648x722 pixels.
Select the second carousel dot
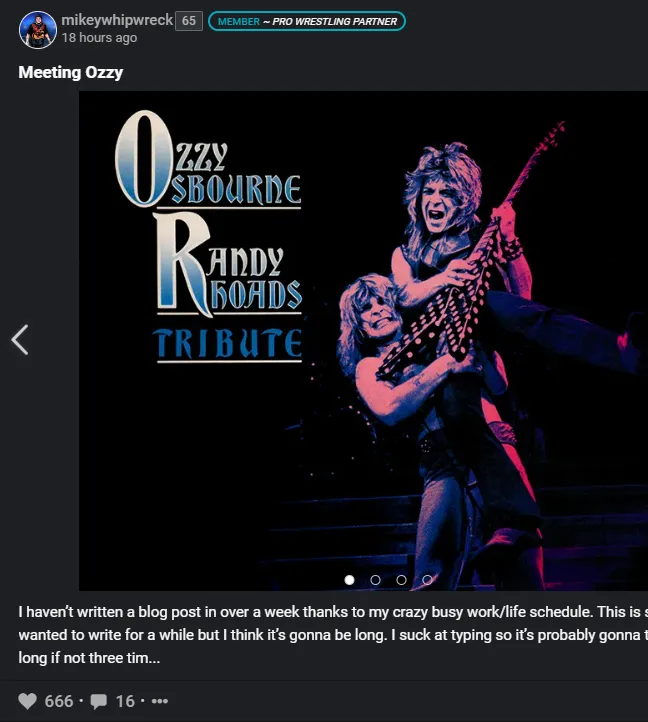tap(375, 580)
